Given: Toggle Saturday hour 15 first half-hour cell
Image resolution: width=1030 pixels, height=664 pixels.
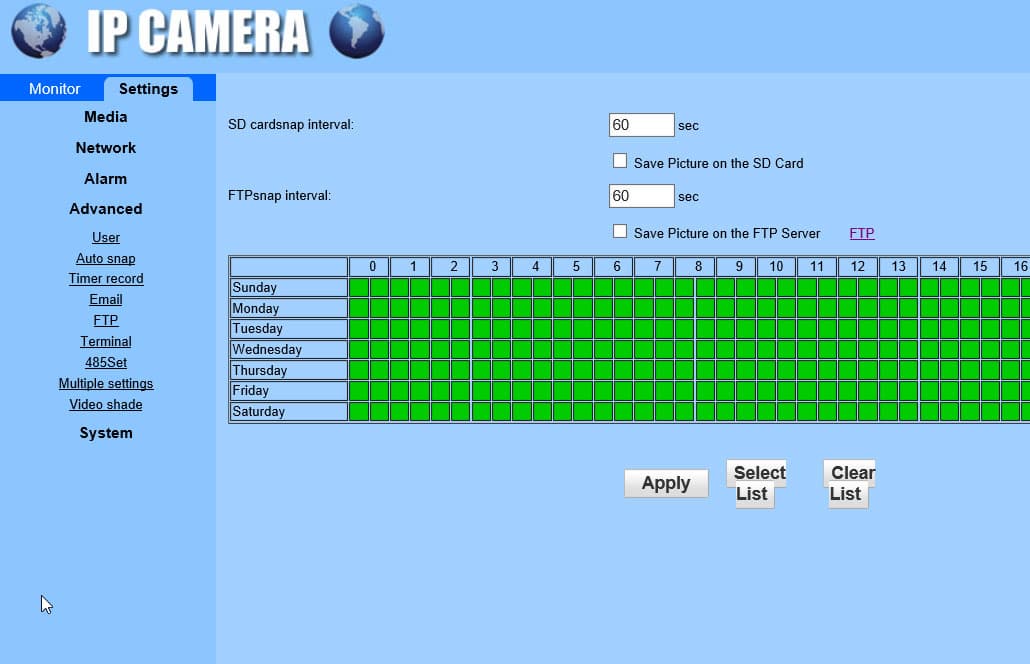Looking at the screenshot, I should 970,411.
